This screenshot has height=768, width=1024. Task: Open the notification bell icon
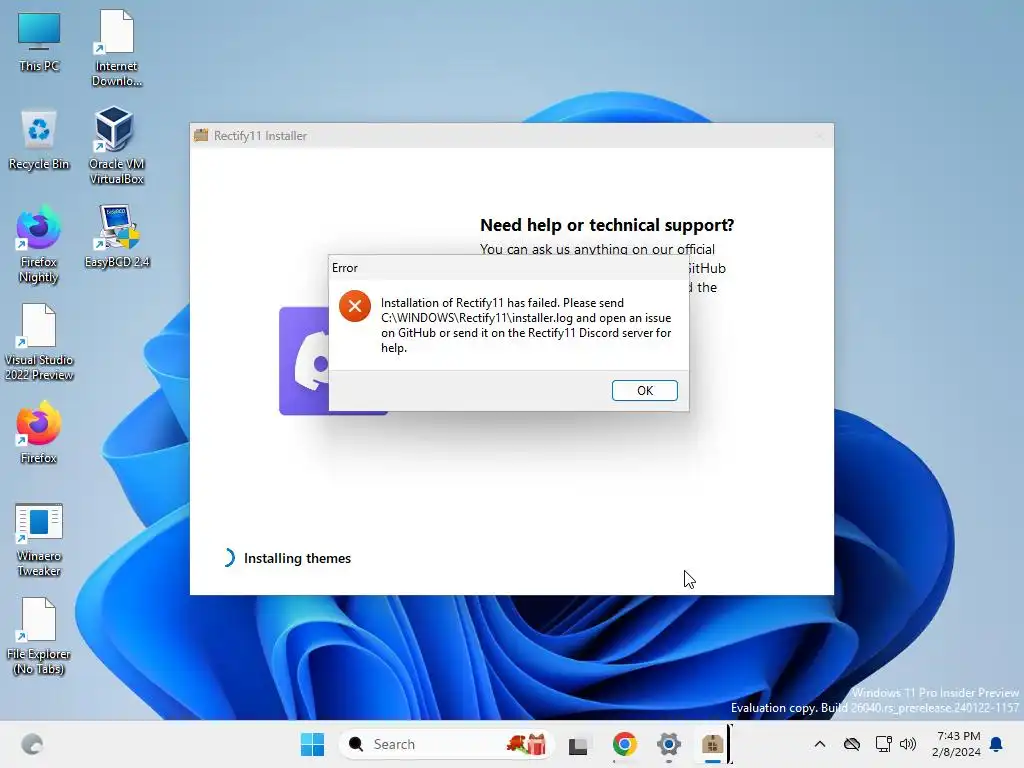(x=997, y=744)
